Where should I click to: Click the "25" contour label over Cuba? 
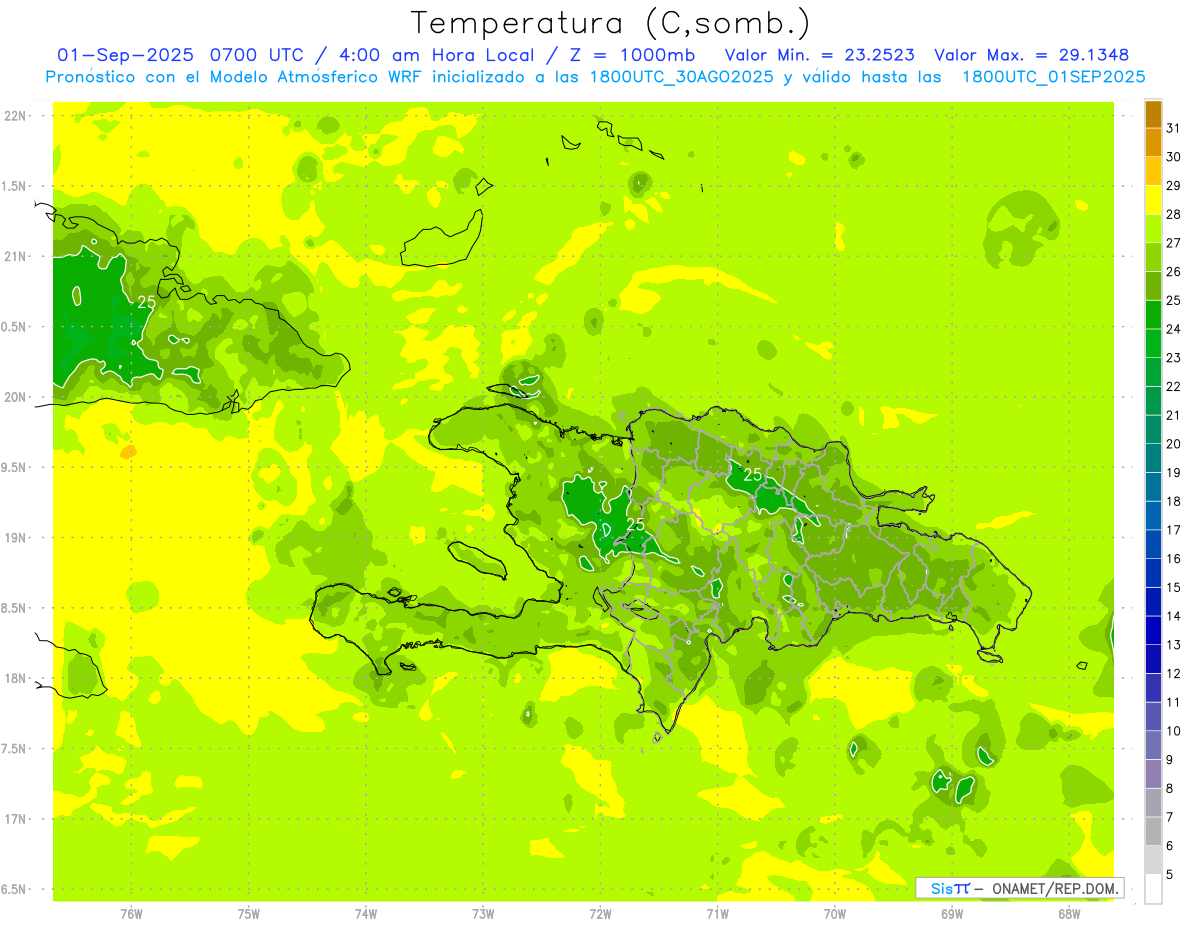[x=146, y=301]
